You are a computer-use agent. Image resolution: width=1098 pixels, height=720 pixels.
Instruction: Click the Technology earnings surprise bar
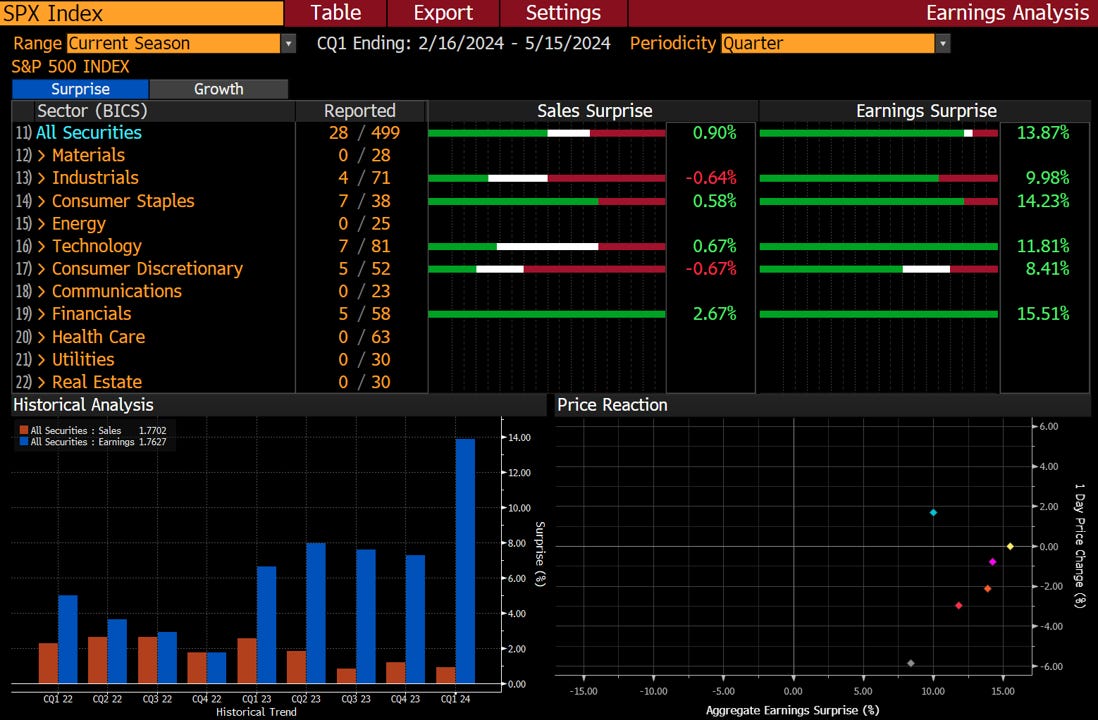point(878,247)
